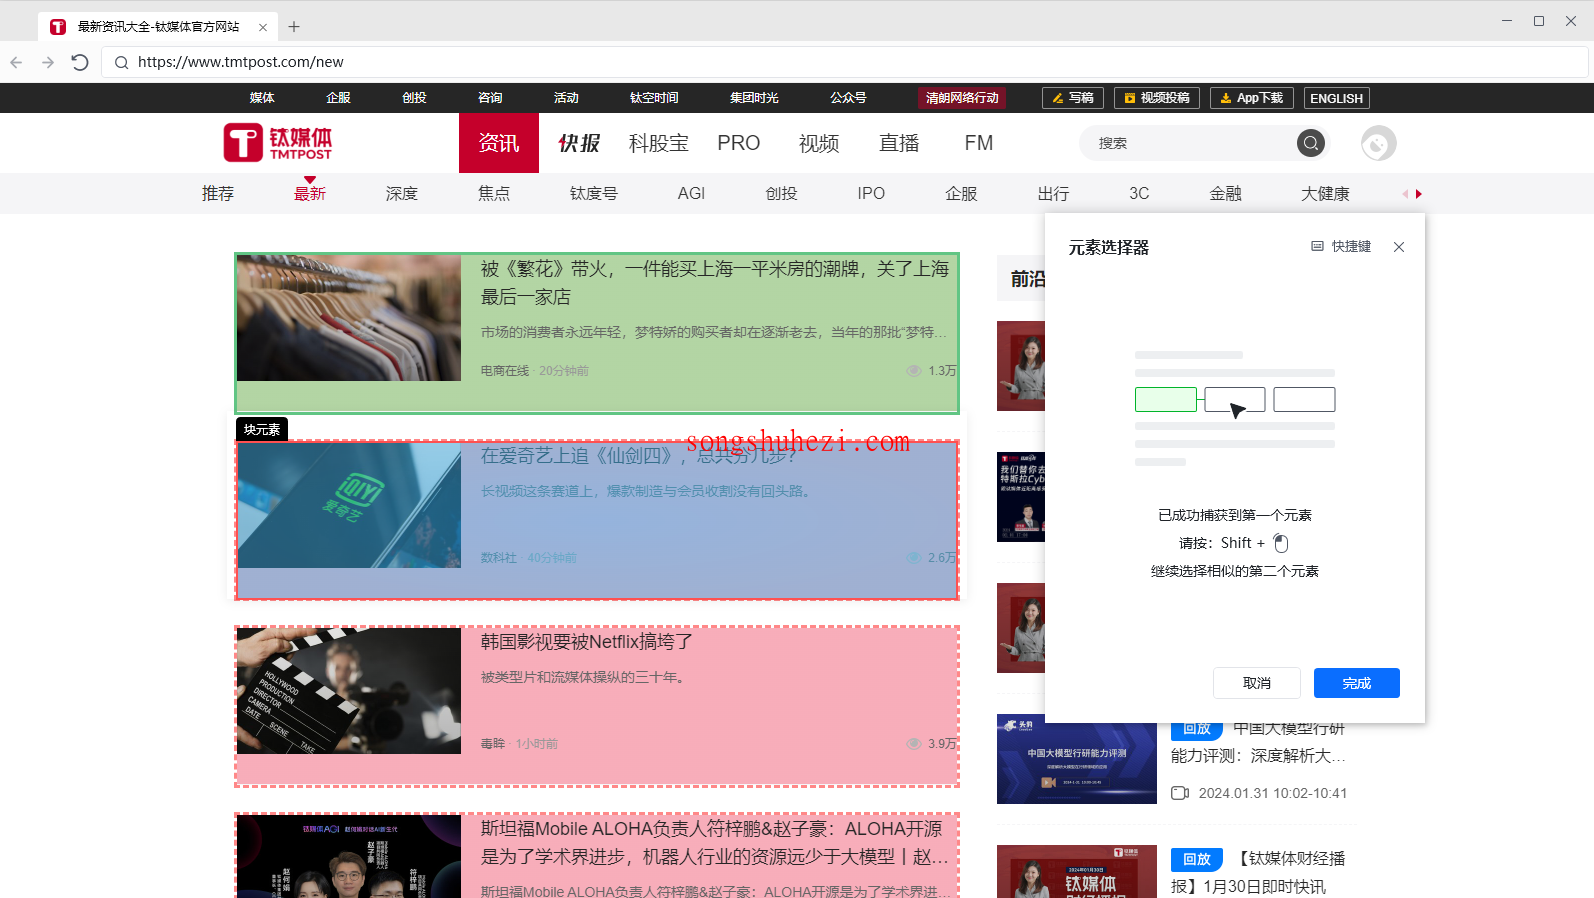Switch to 出行 category
The image size is (1594, 898).
coord(1053,194)
